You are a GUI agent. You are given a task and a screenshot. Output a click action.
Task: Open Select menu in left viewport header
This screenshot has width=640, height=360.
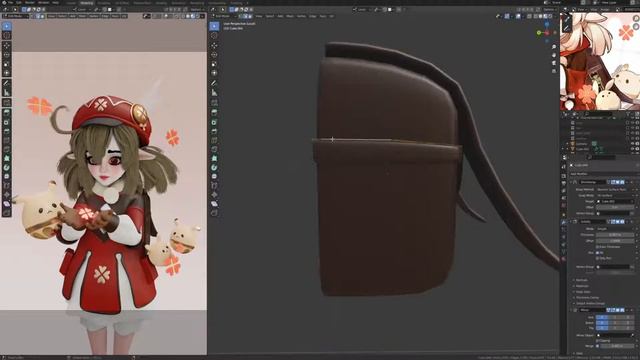click(x=62, y=16)
